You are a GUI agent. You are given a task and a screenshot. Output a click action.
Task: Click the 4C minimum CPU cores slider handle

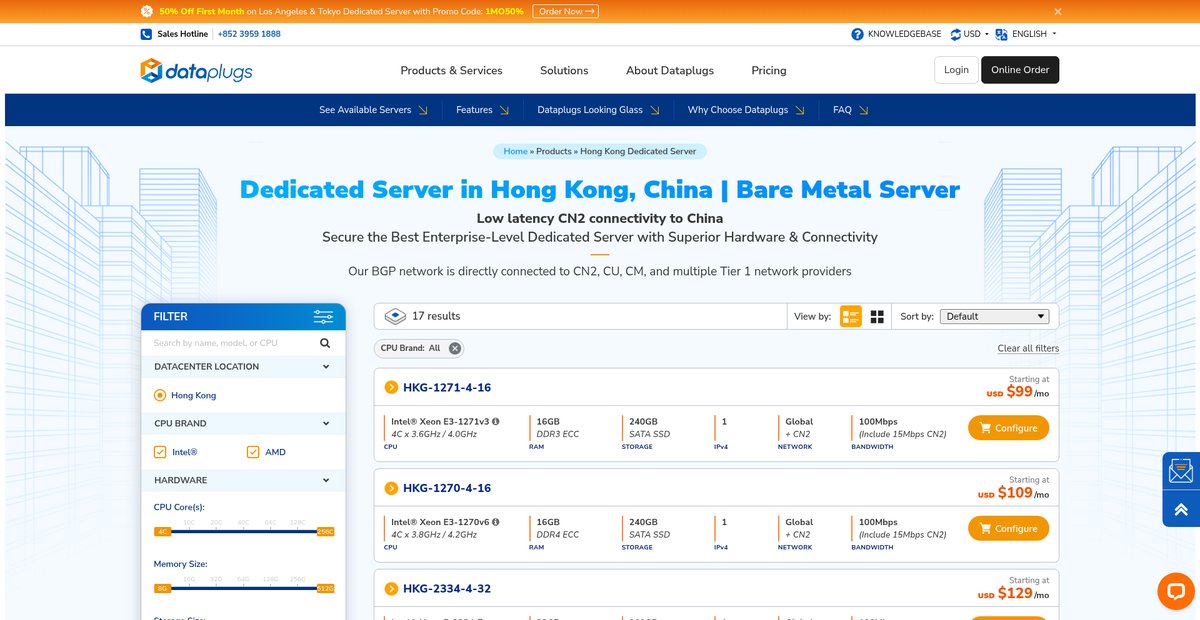pos(162,531)
